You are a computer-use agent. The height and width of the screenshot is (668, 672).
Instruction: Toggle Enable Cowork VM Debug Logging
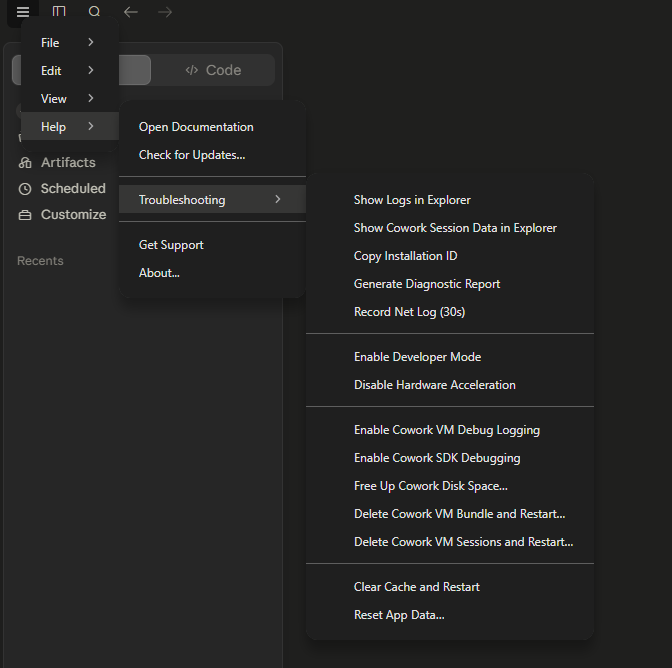(x=450, y=430)
